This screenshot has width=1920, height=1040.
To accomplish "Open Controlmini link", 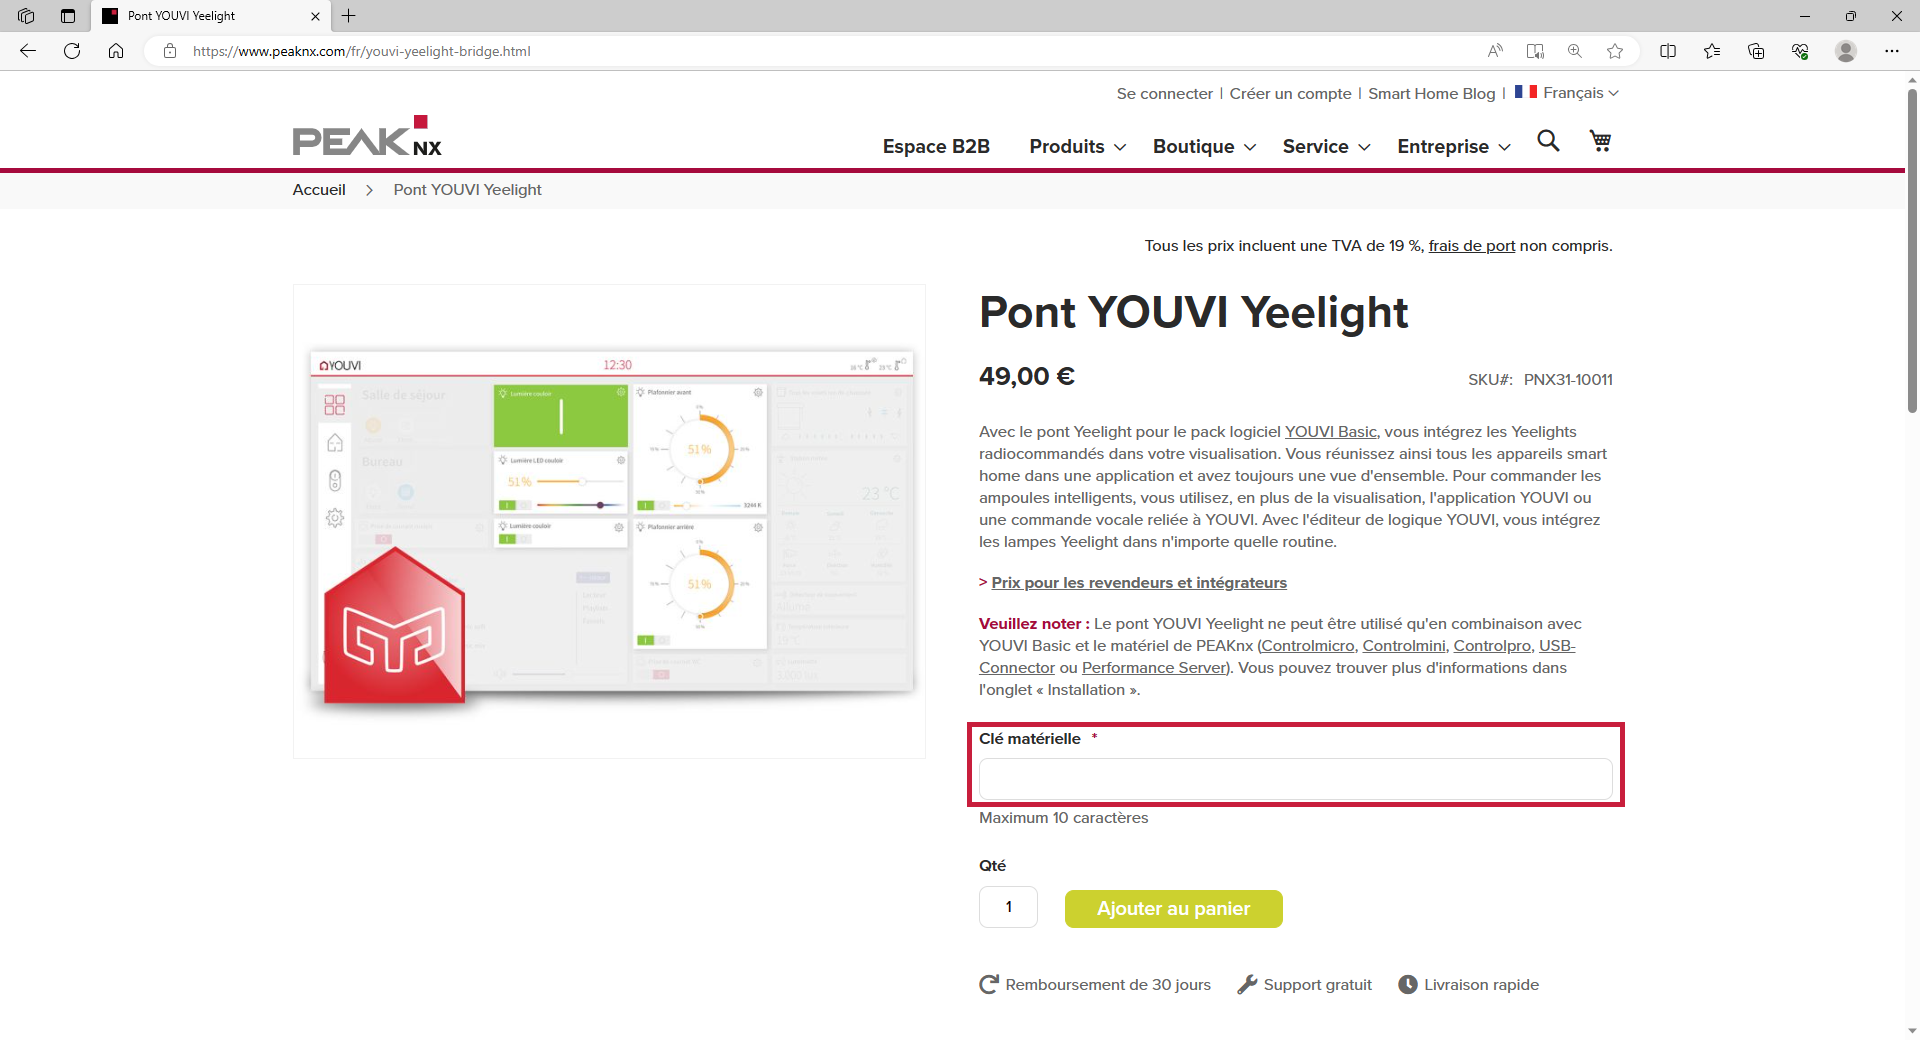I will pos(1404,645).
